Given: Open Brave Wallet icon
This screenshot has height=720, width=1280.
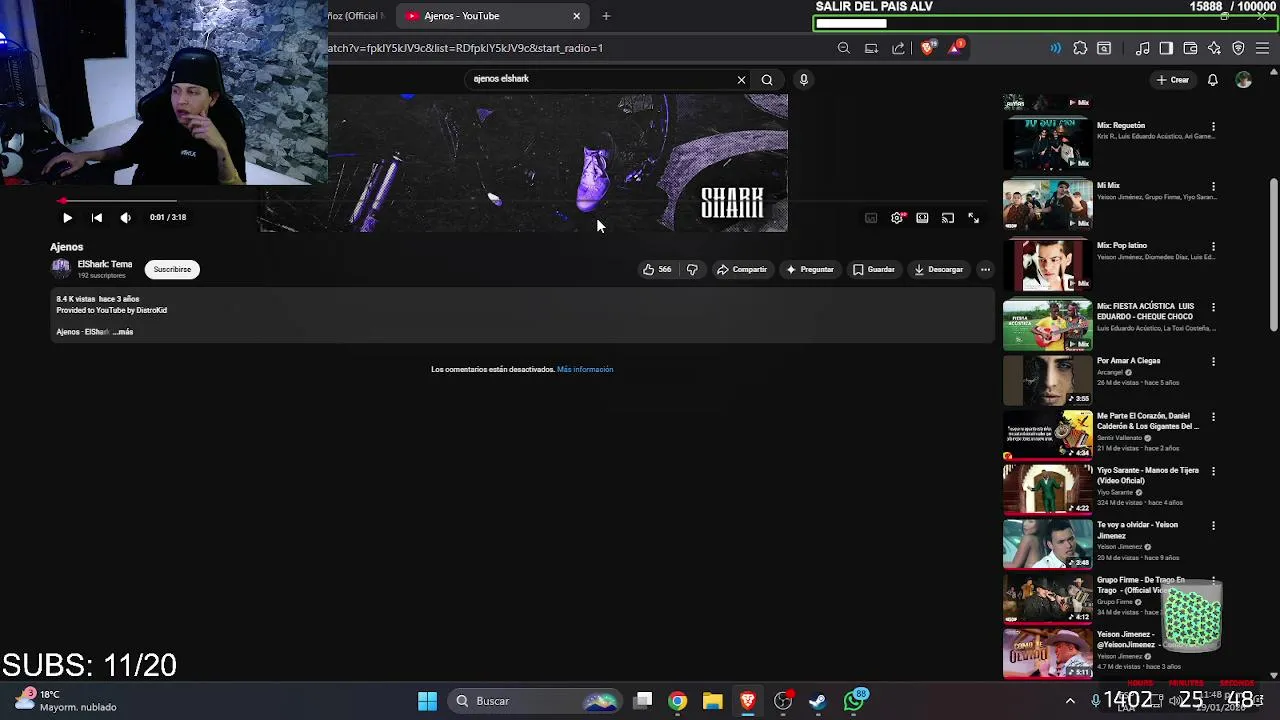Looking at the screenshot, I should (x=1190, y=48).
